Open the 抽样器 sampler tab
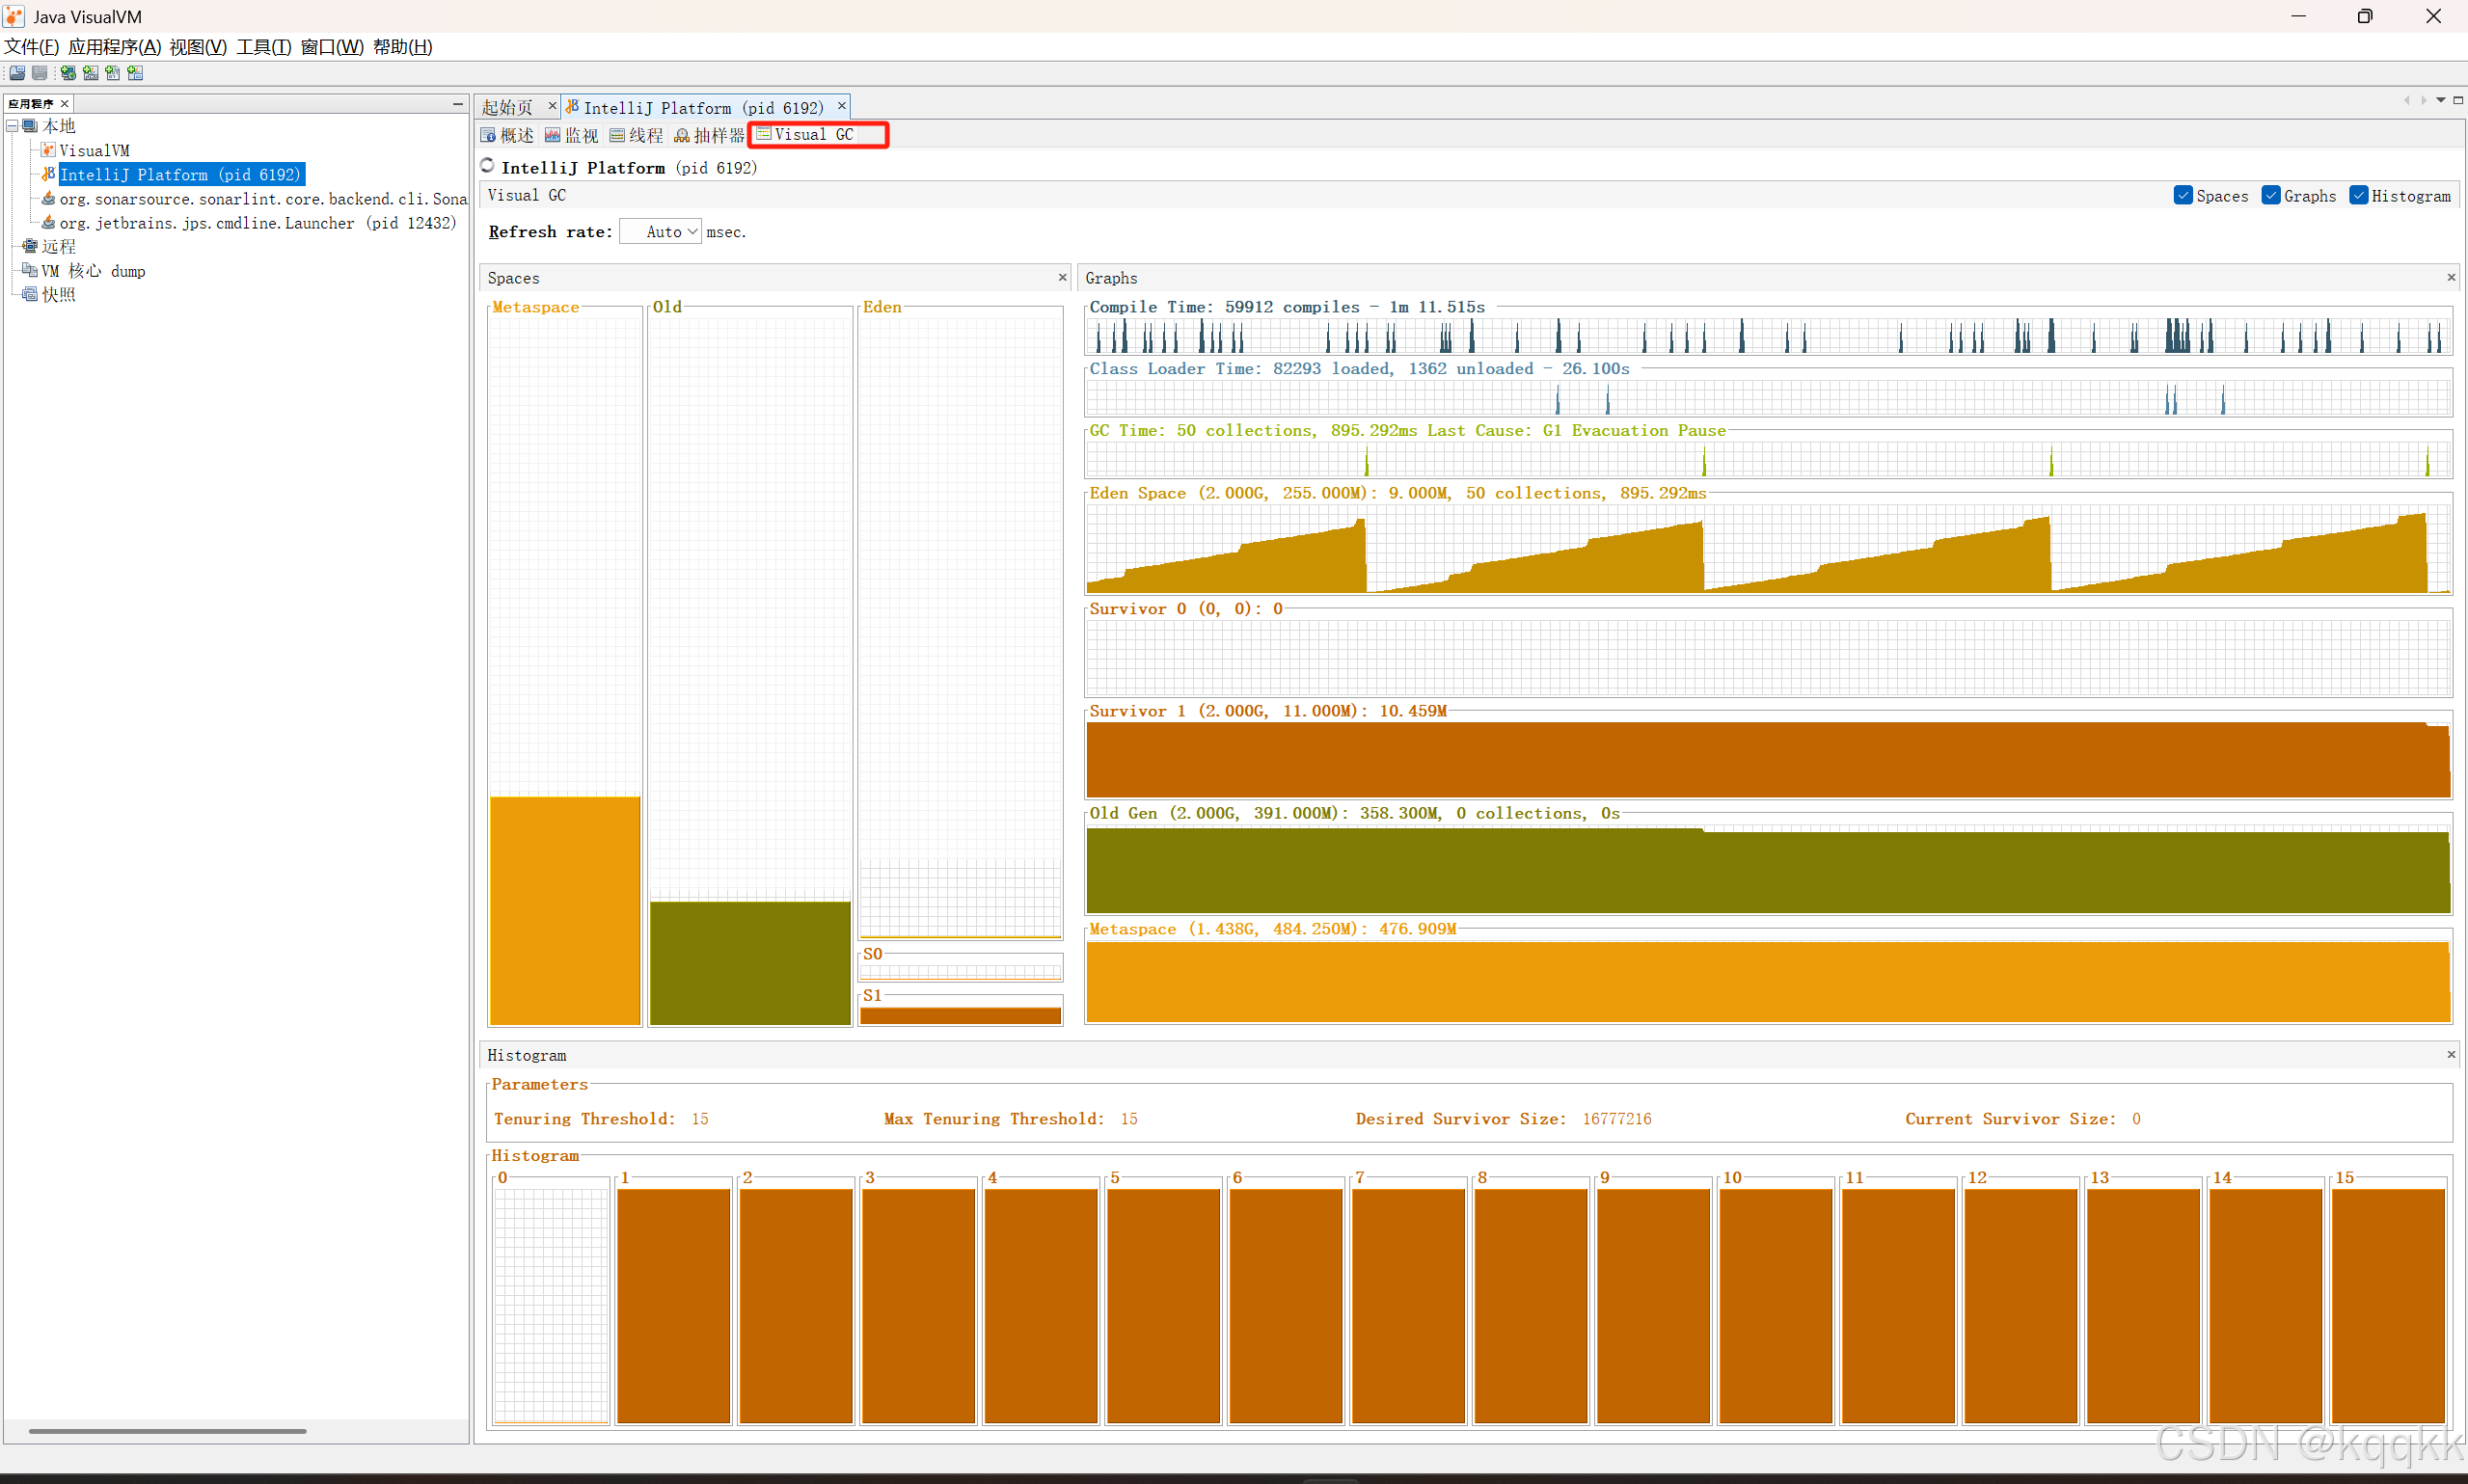Image resolution: width=2468 pixels, height=1484 pixels. [x=709, y=135]
